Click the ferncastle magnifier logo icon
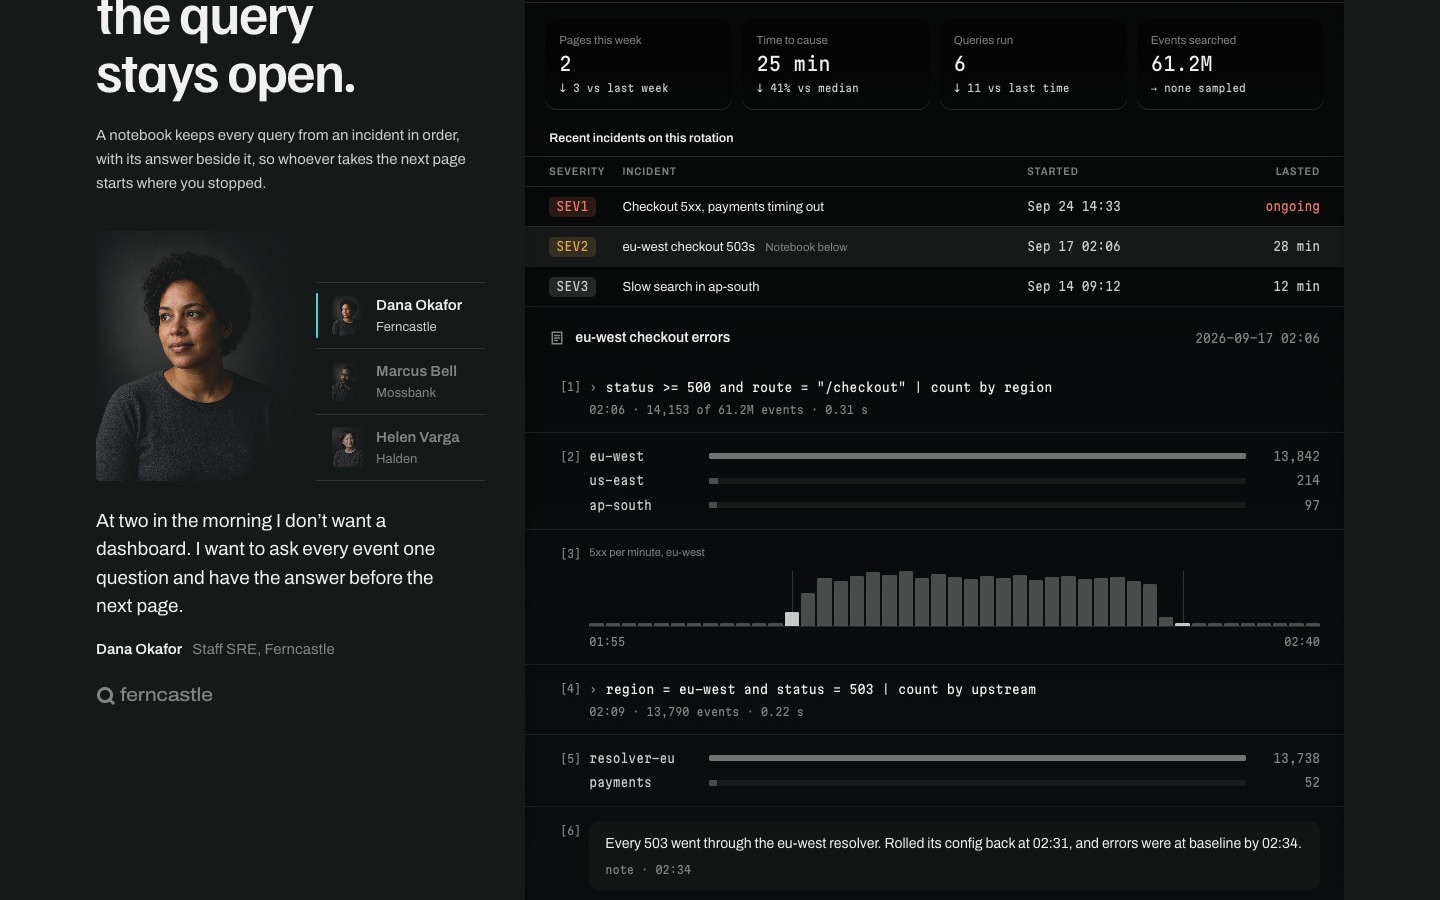Viewport: 1440px width, 900px height. pyautogui.click(x=105, y=696)
